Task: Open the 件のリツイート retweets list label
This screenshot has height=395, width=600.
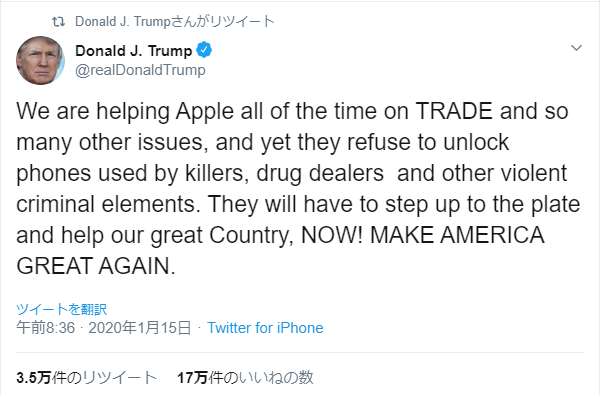Action: click(104, 378)
